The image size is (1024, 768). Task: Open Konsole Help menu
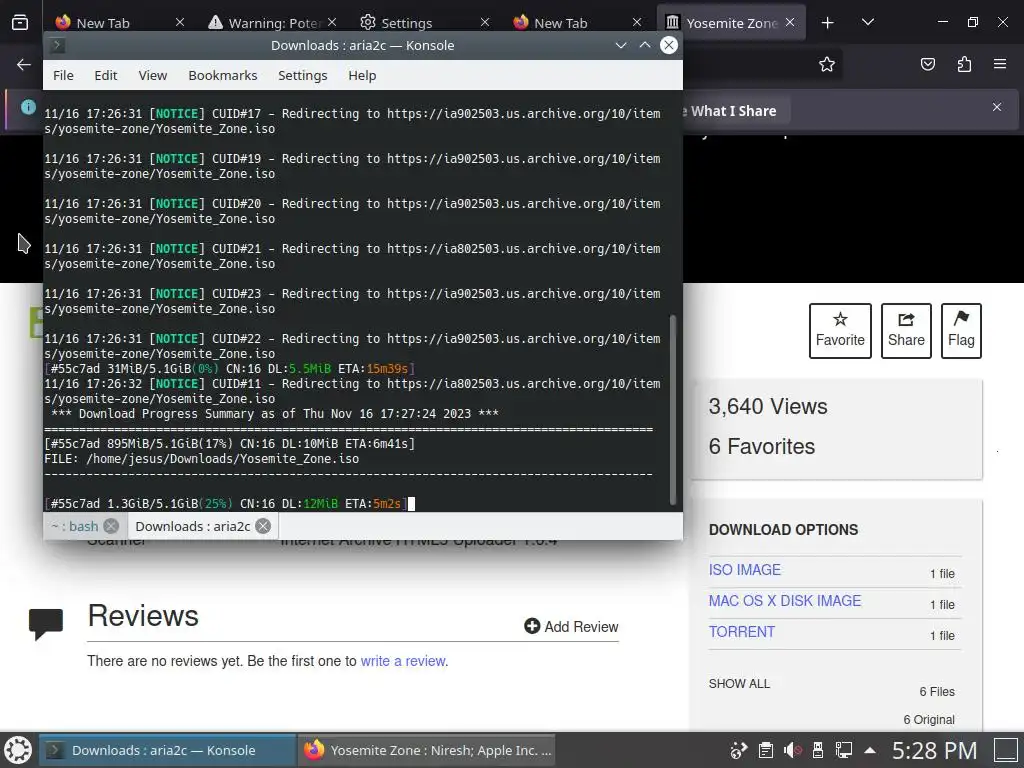pyautogui.click(x=362, y=75)
